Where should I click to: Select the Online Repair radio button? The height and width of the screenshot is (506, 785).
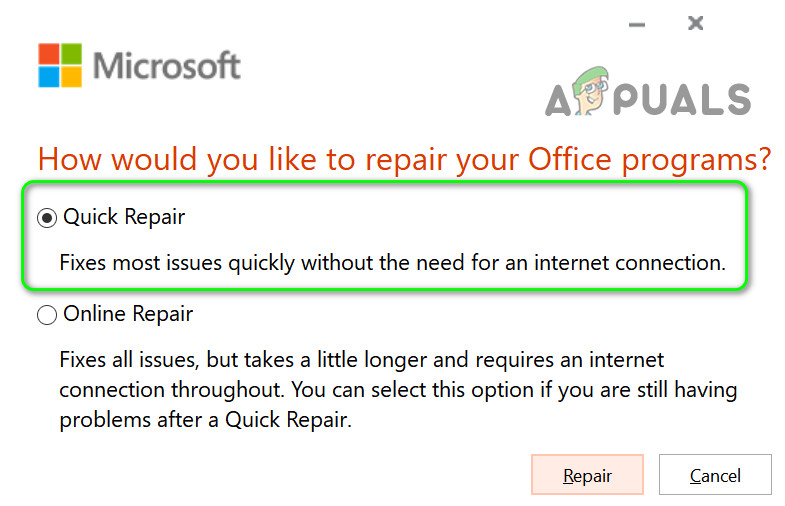click(47, 316)
